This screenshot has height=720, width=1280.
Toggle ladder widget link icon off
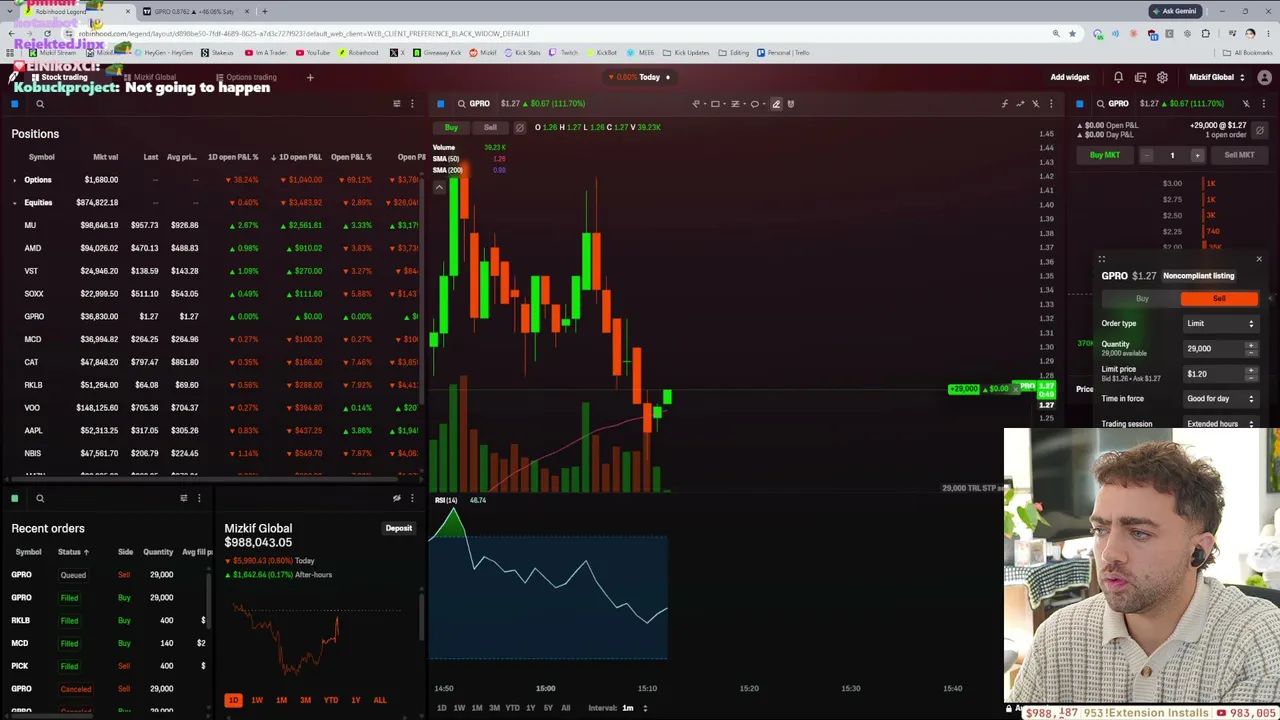point(1246,104)
